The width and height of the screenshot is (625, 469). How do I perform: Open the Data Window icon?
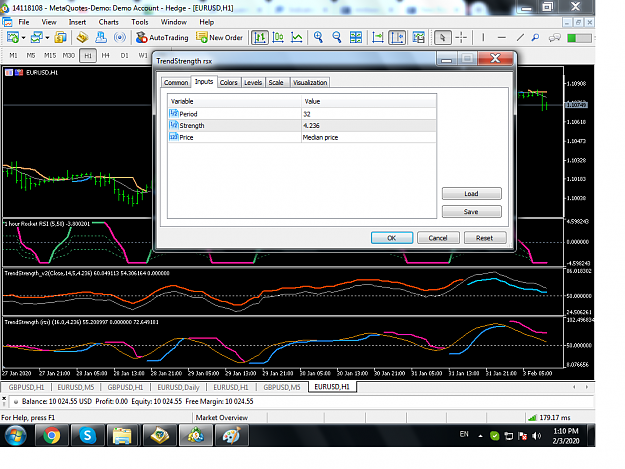(x=83, y=37)
